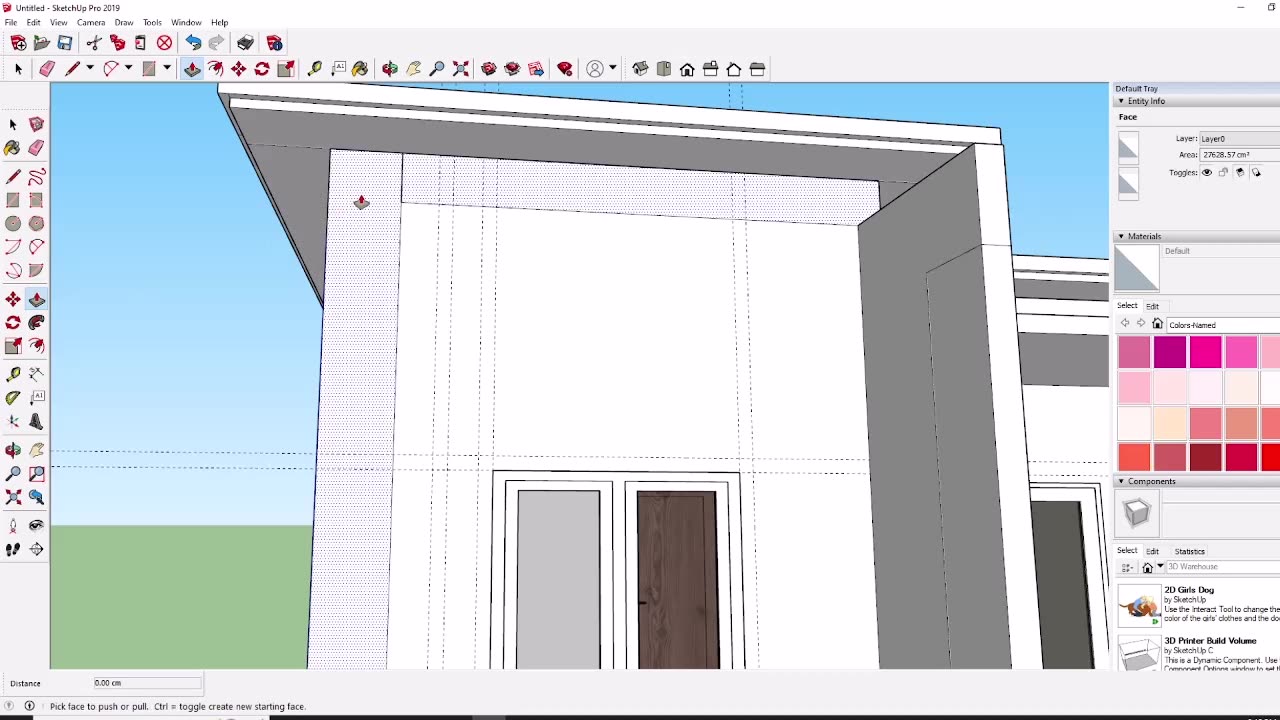Viewport: 1280px width, 720px height.
Task: Open the Window menu
Action: tap(186, 22)
